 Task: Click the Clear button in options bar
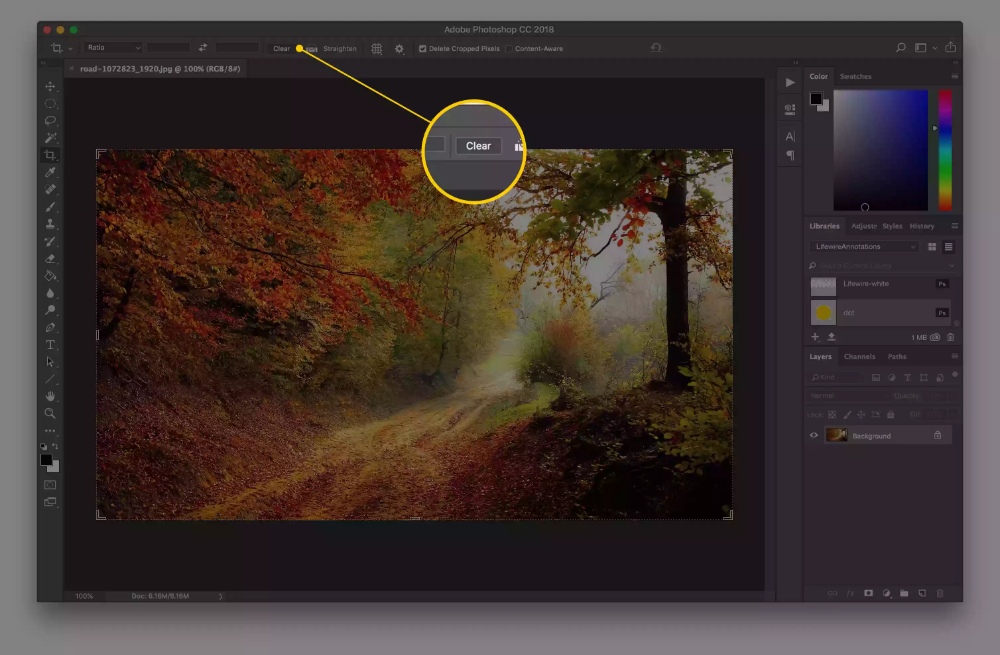click(x=281, y=48)
